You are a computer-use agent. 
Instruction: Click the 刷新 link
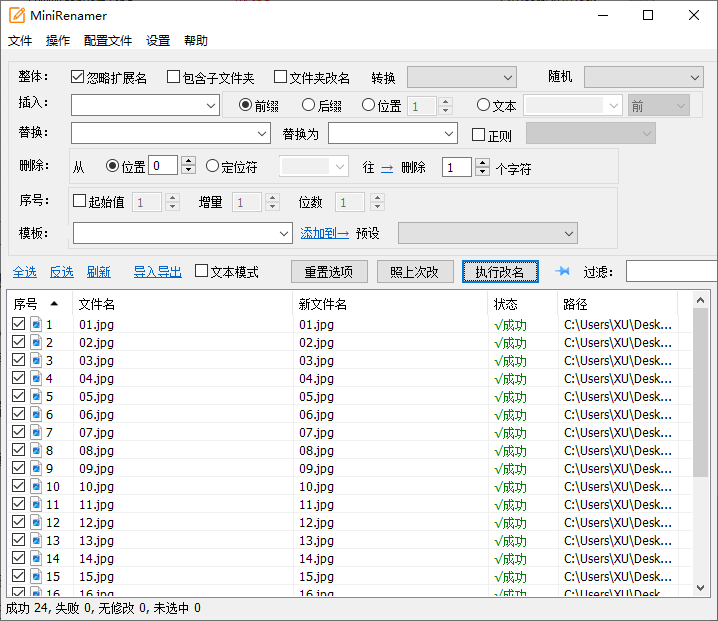(x=99, y=272)
